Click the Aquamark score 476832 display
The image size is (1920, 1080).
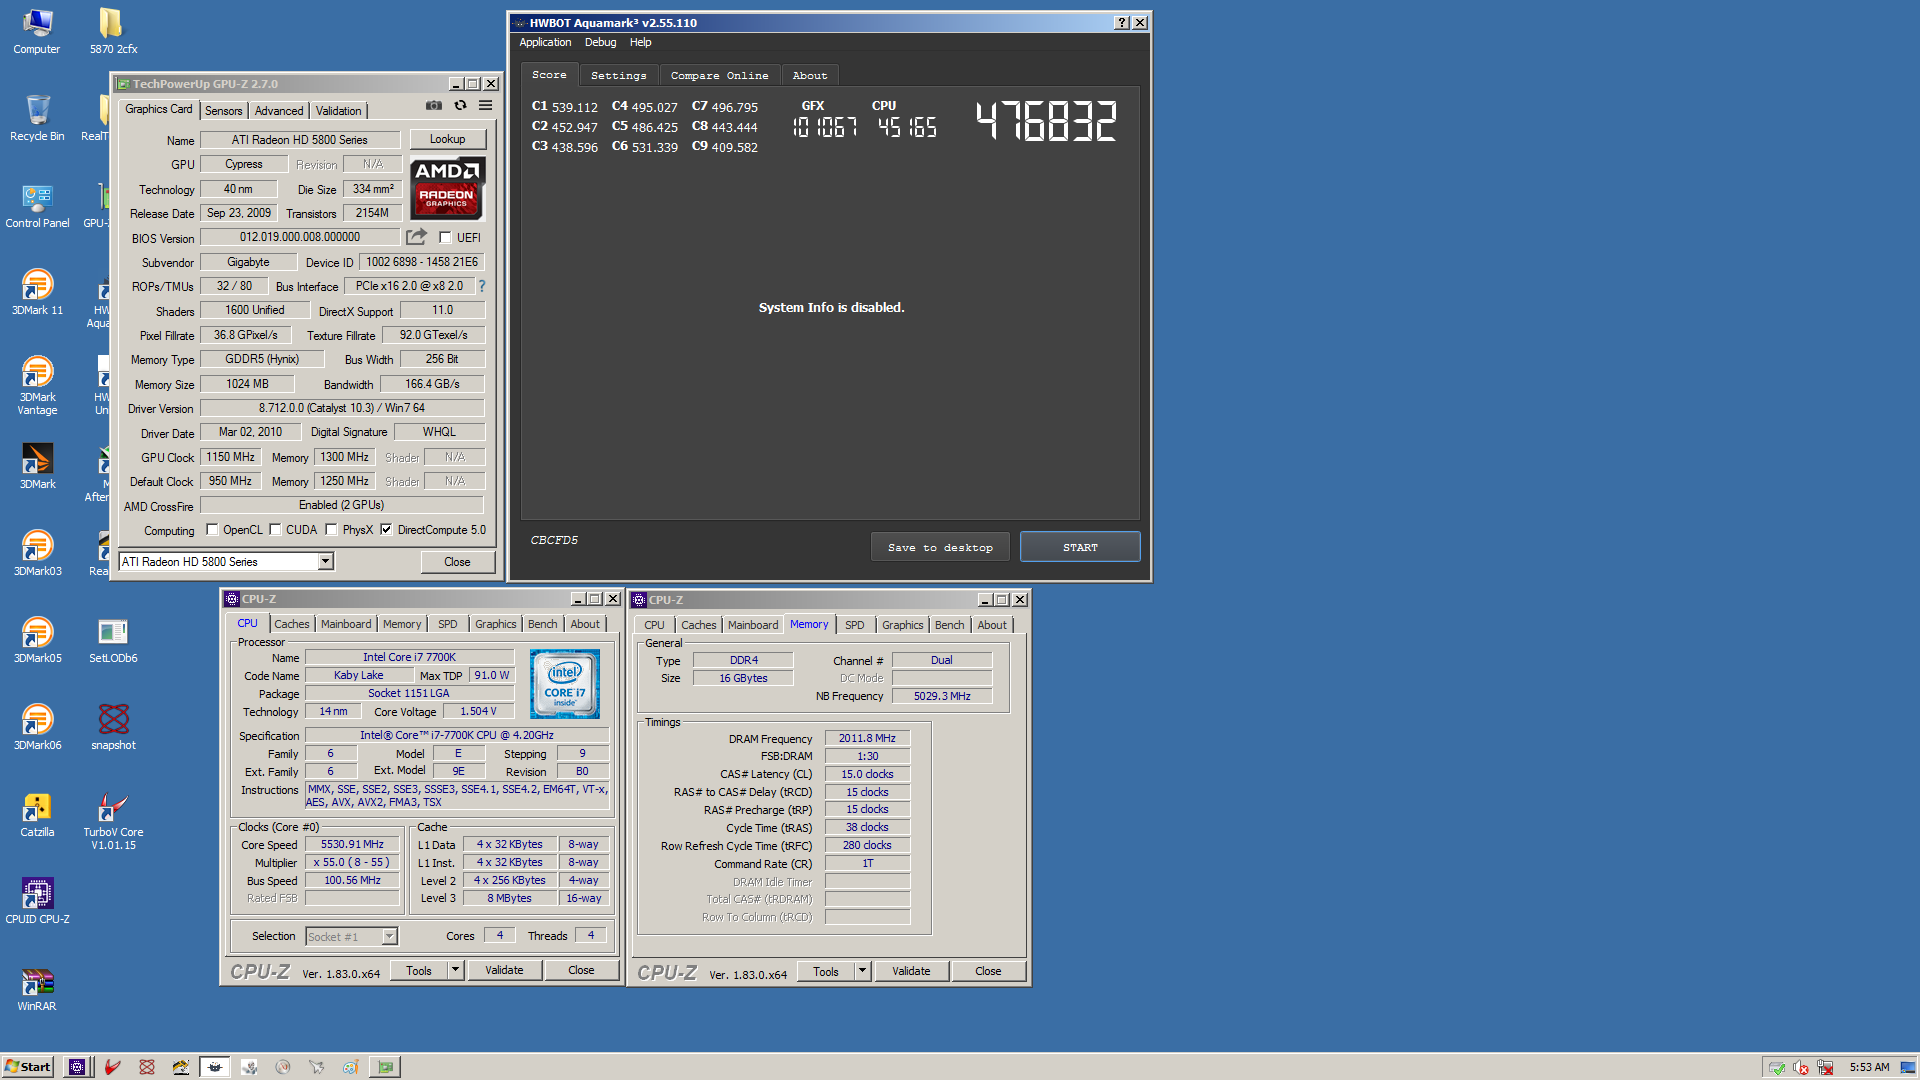click(x=1045, y=121)
